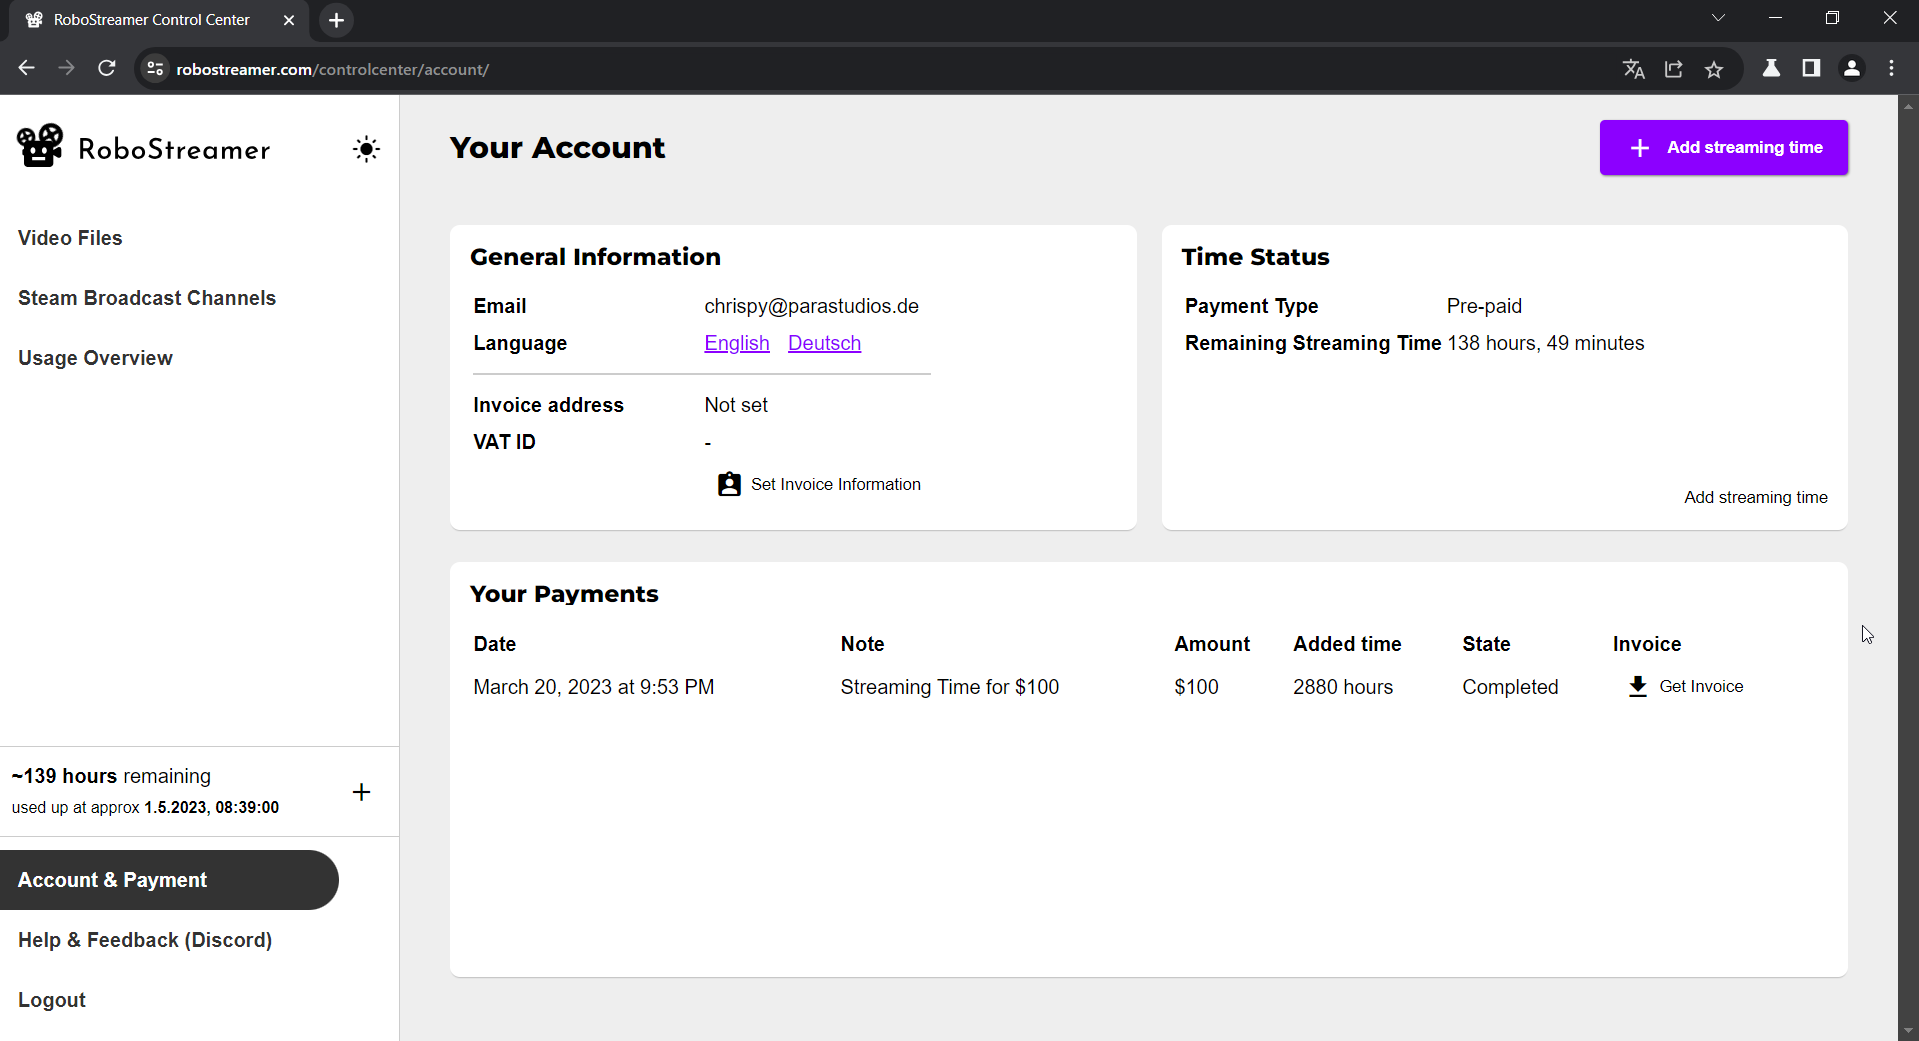This screenshot has width=1919, height=1041.
Task: Open Usage Overview section
Action: point(95,358)
